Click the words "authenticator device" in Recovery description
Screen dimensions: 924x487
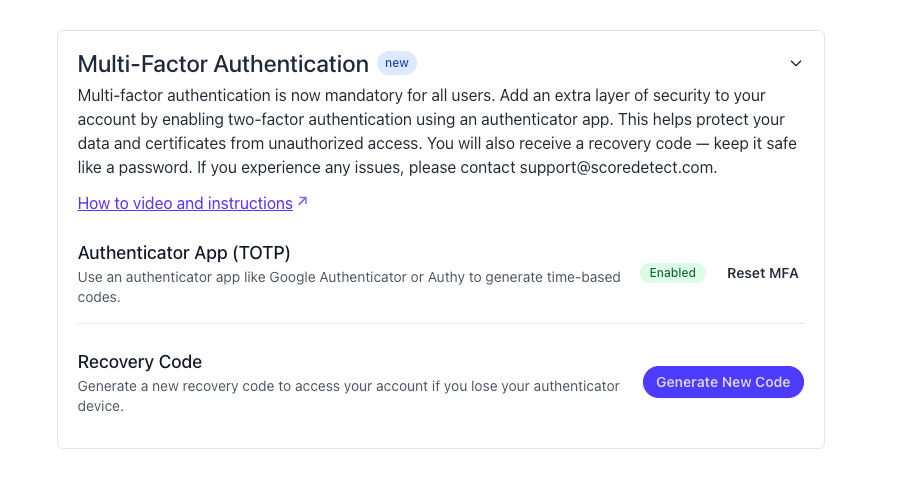[x=571, y=386]
